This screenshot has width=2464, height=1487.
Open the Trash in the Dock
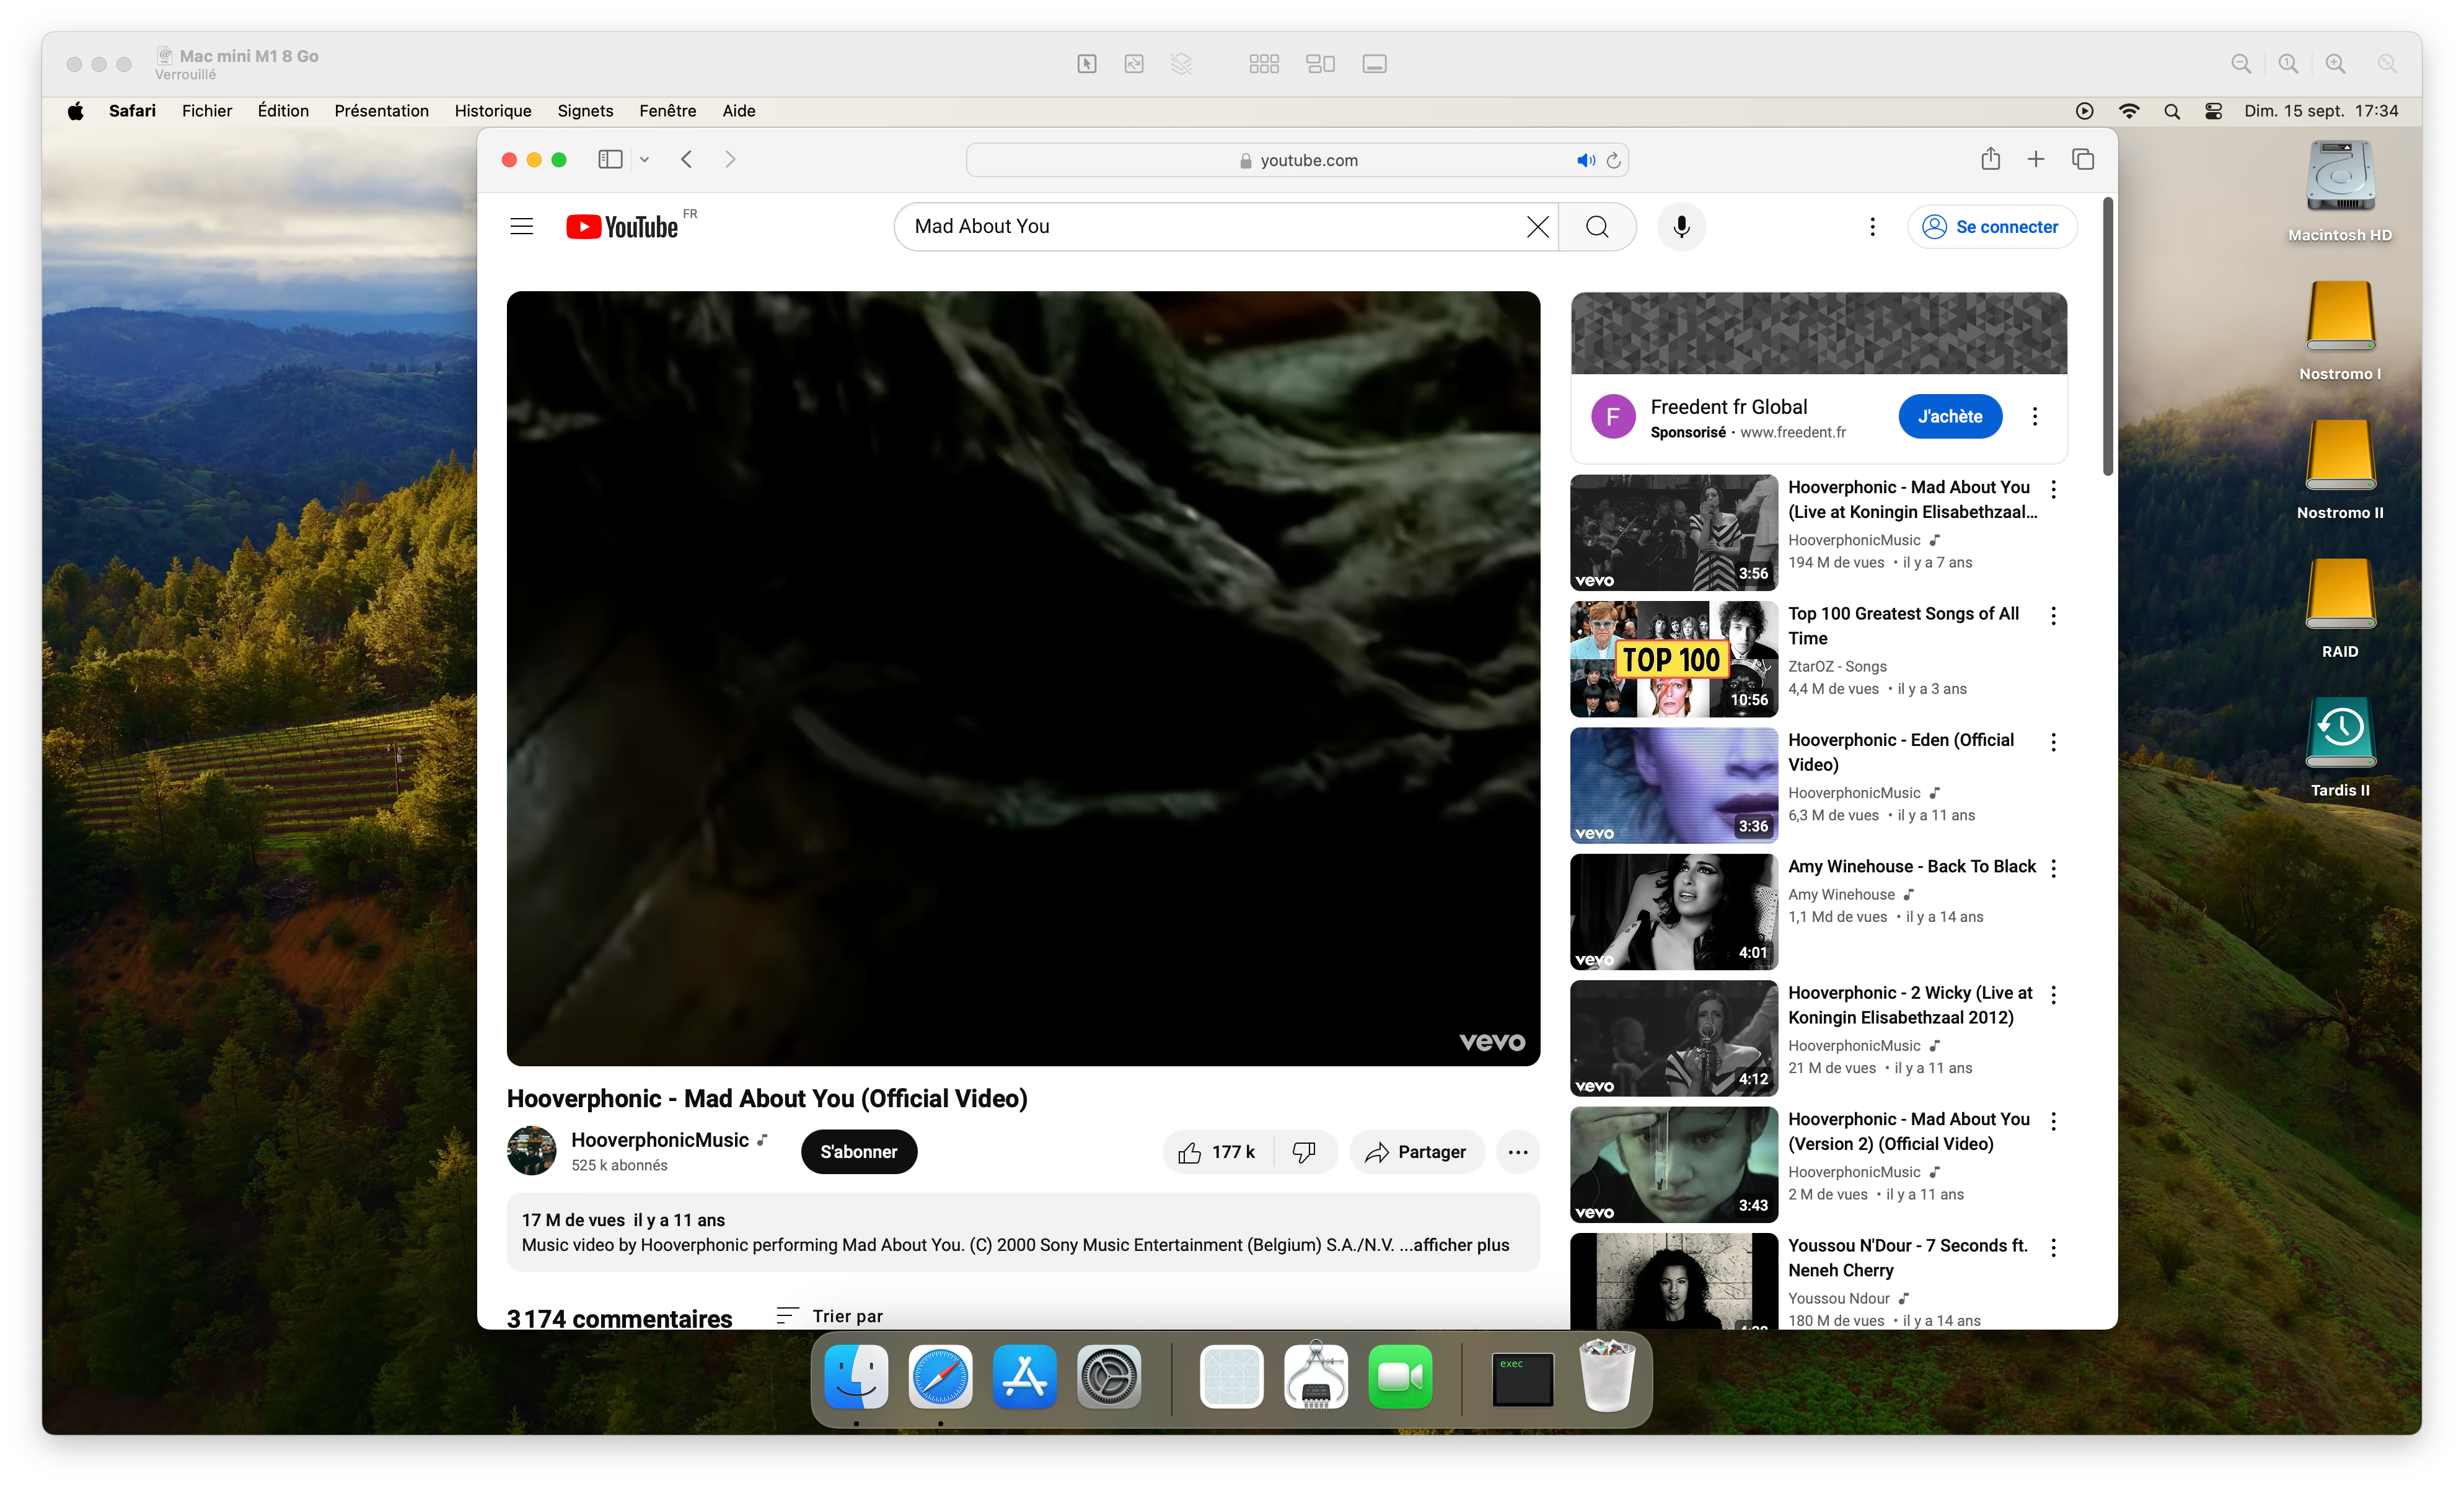pyautogui.click(x=1606, y=1377)
